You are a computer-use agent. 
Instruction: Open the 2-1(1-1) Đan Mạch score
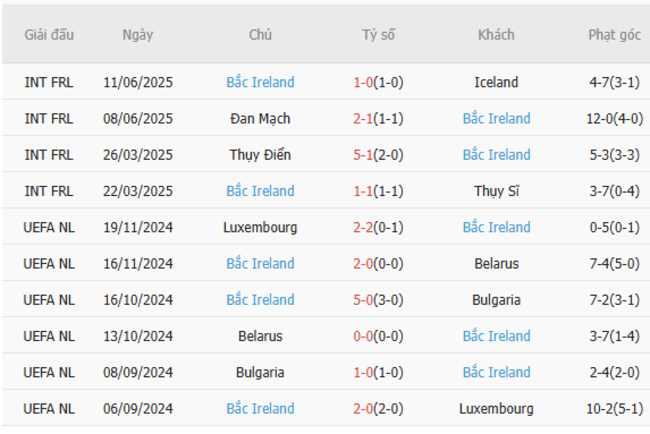378,118
